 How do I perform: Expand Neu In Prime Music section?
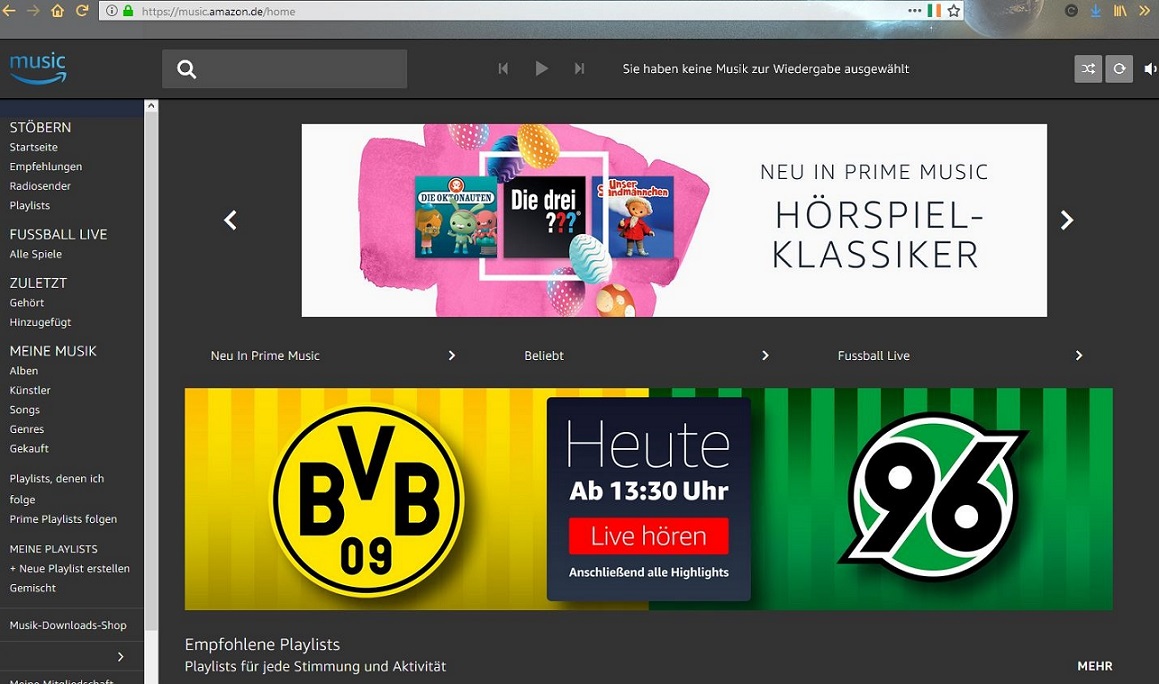(452, 356)
